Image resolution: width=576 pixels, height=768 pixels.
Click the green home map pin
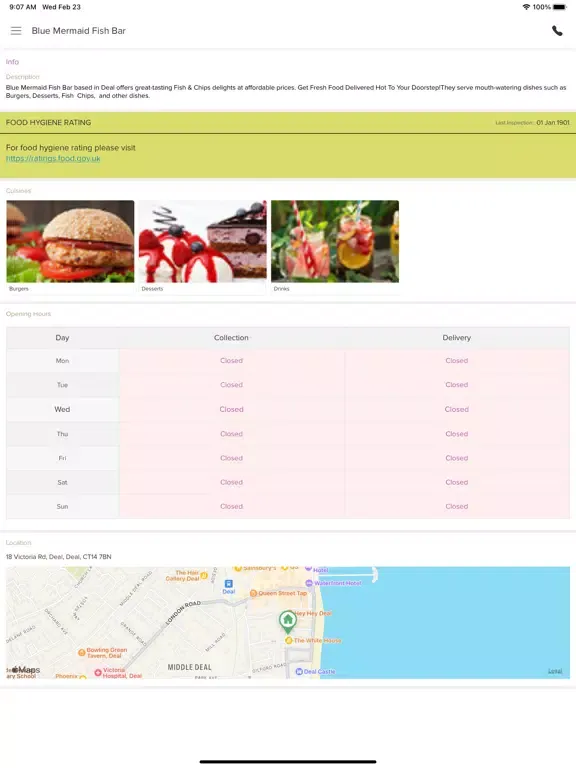coord(288,621)
